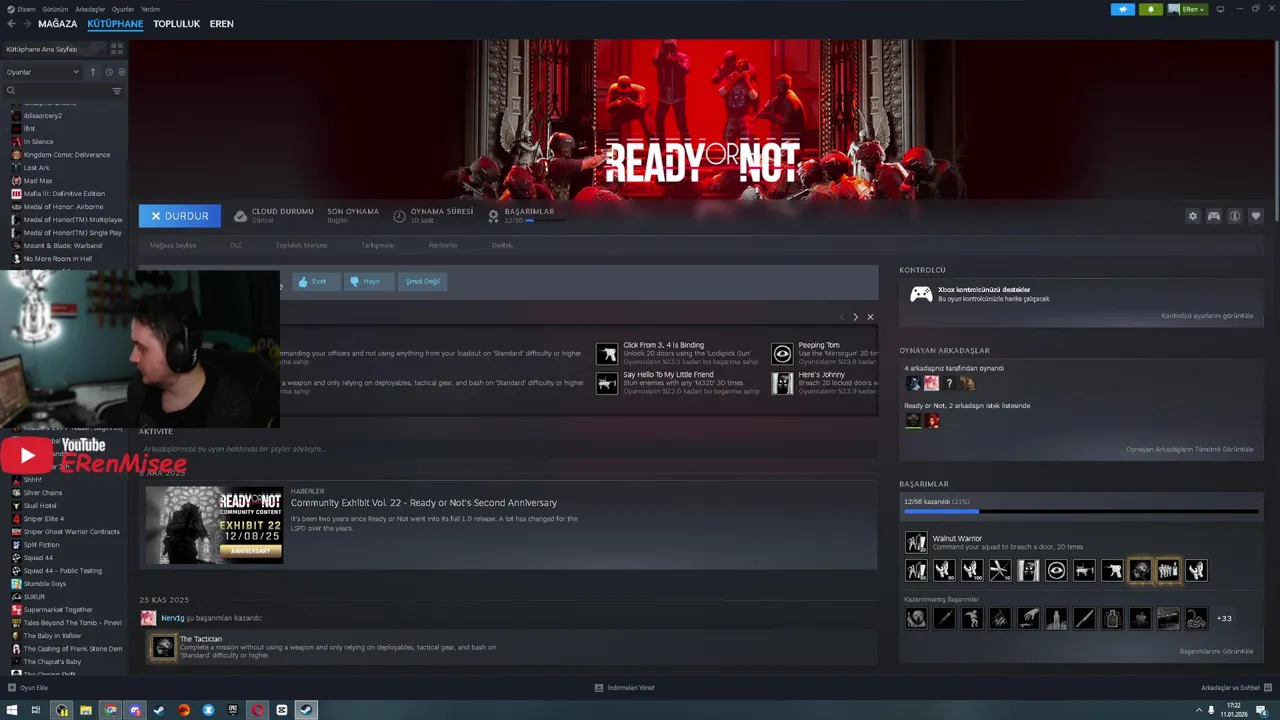
Task: Open the KÜTÜPHANE tab
Action: pos(115,24)
